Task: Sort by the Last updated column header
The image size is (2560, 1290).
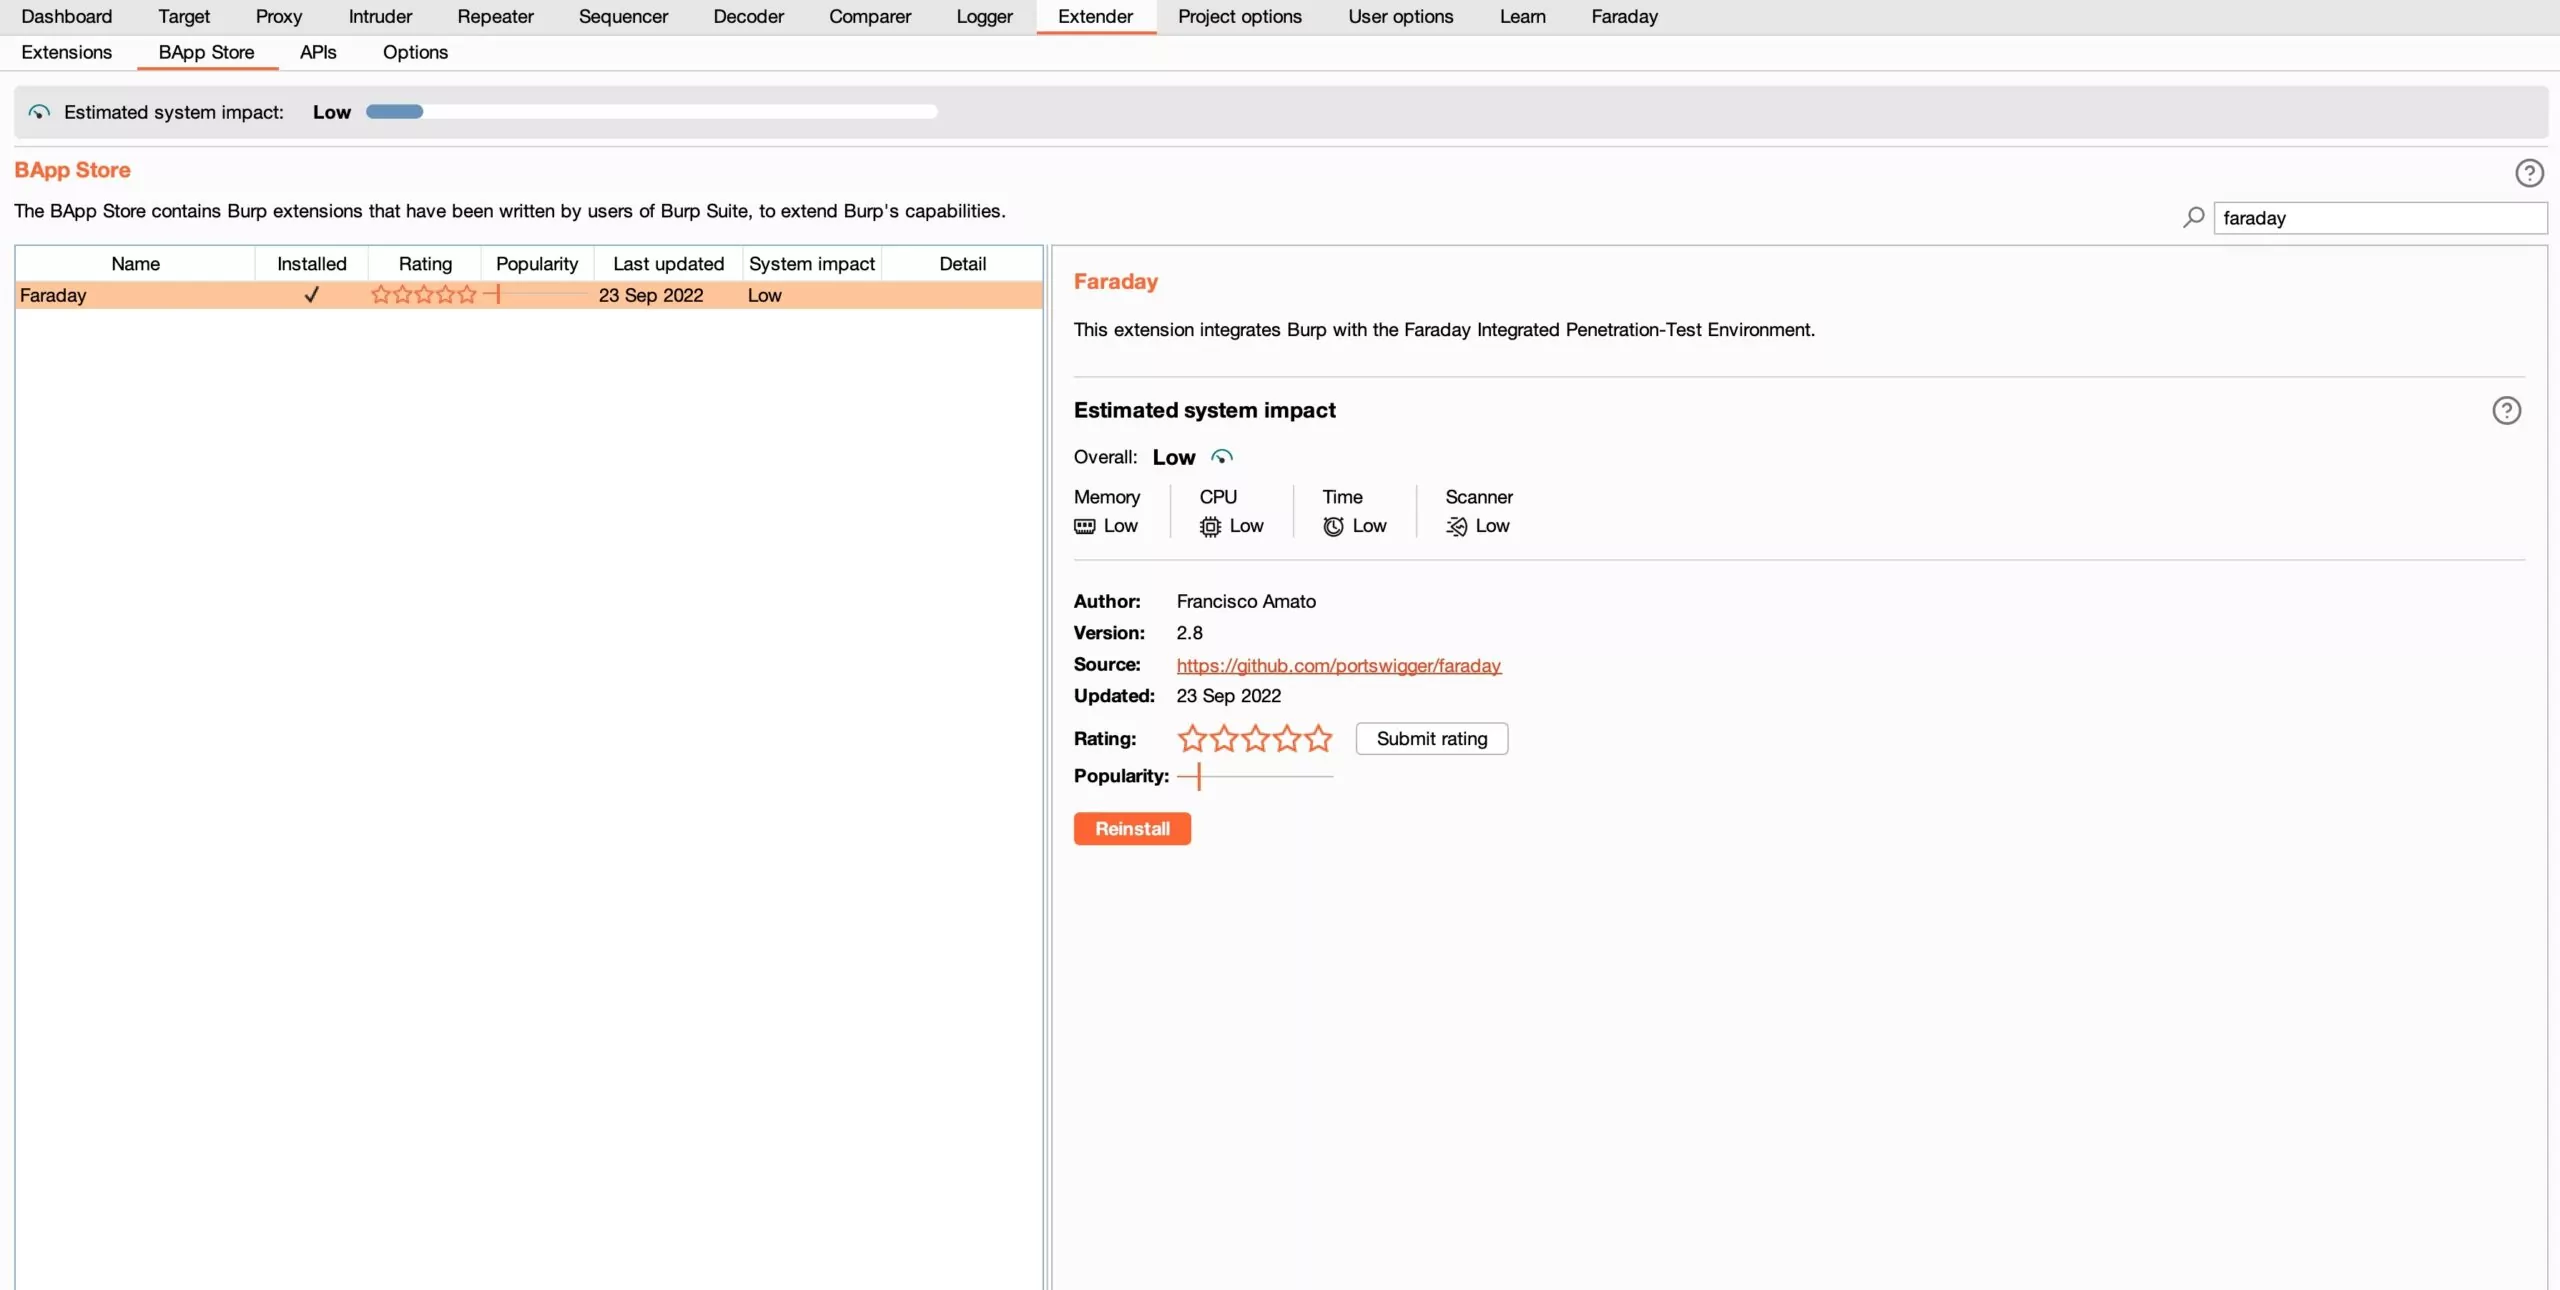Action: coord(668,264)
